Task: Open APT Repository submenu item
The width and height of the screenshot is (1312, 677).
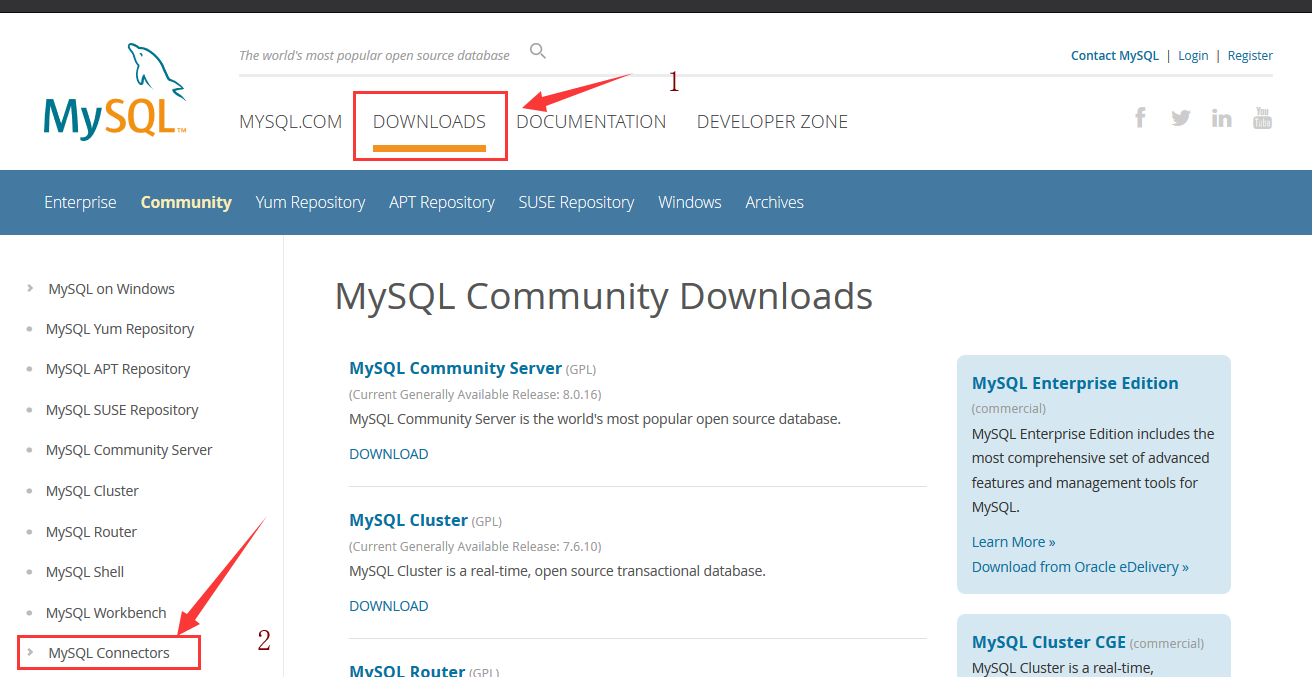Action: [442, 202]
